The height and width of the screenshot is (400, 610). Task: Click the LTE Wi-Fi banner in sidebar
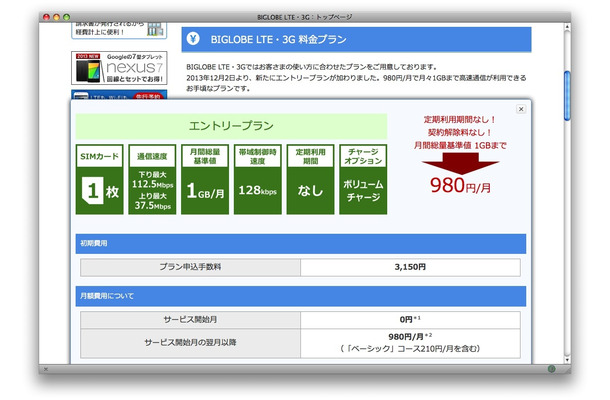(x=119, y=95)
